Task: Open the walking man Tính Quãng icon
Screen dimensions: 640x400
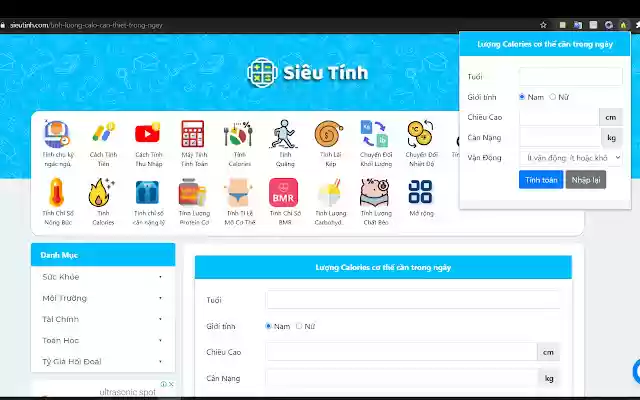Action: (284, 134)
